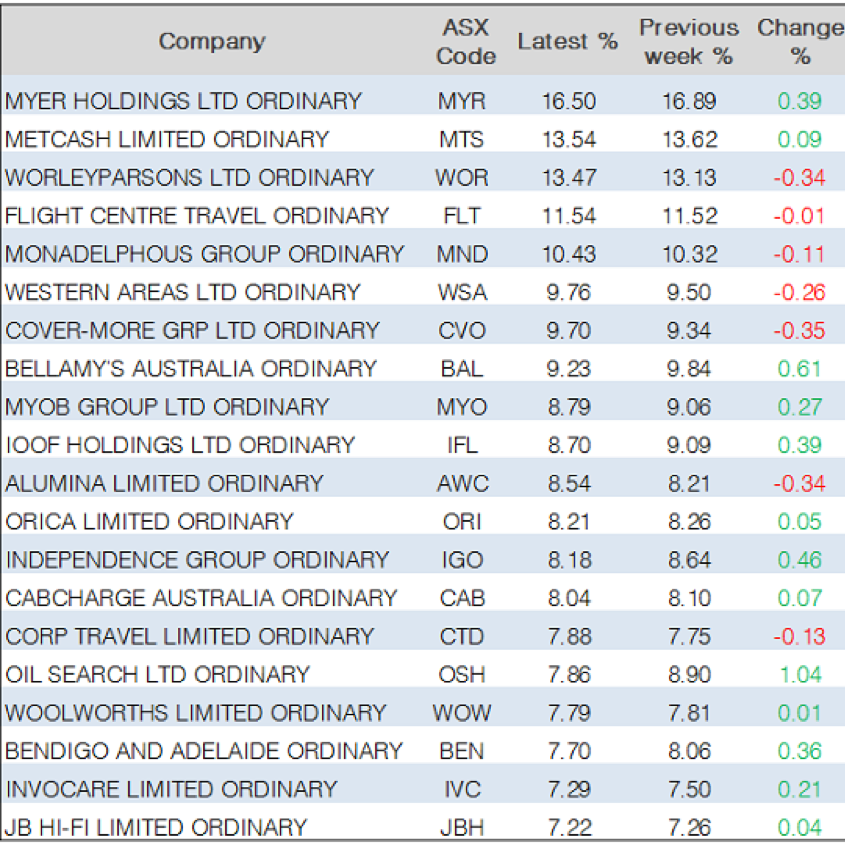Select the Previous week % header
Screen dimensions: 845x845
[689, 42]
